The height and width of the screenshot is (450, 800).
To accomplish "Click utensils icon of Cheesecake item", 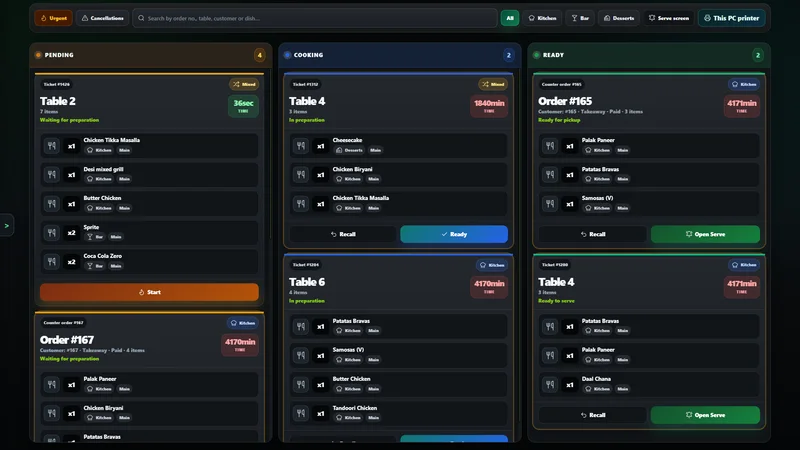I will click(301, 146).
